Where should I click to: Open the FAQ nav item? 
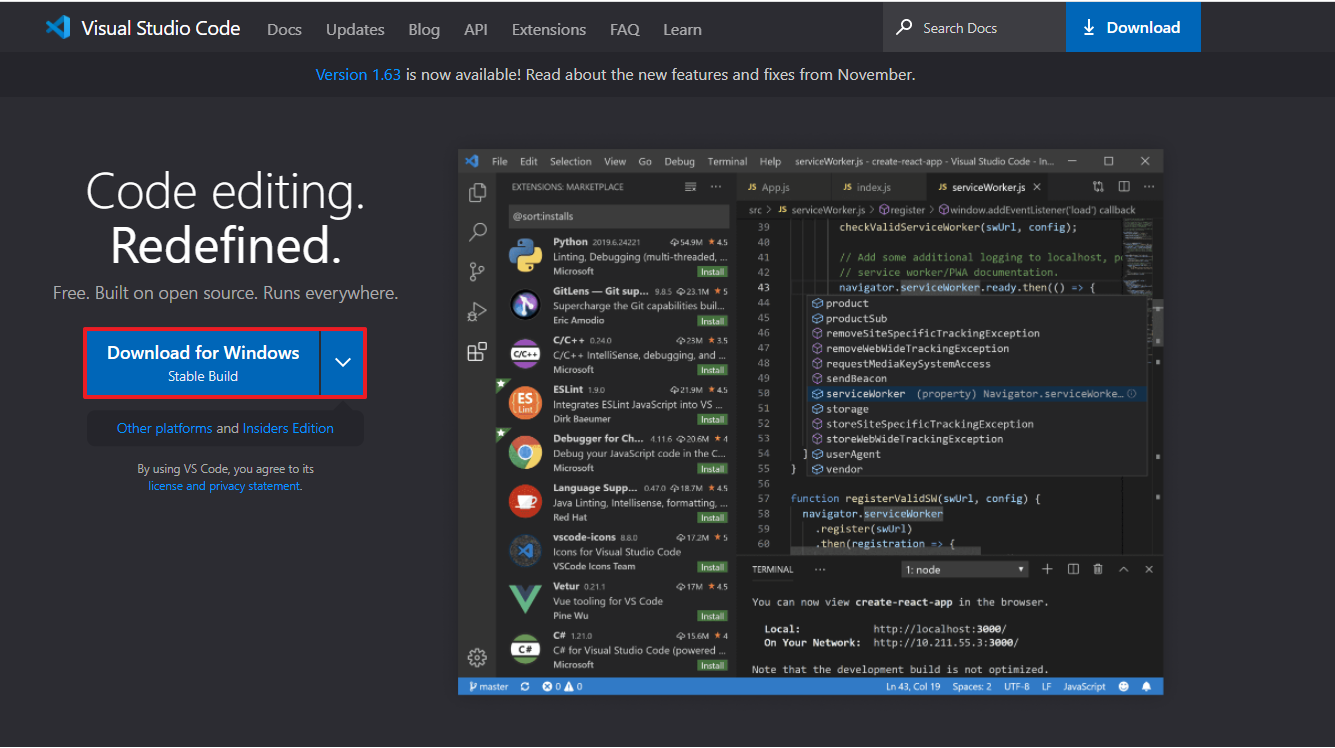[x=625, y=29]
